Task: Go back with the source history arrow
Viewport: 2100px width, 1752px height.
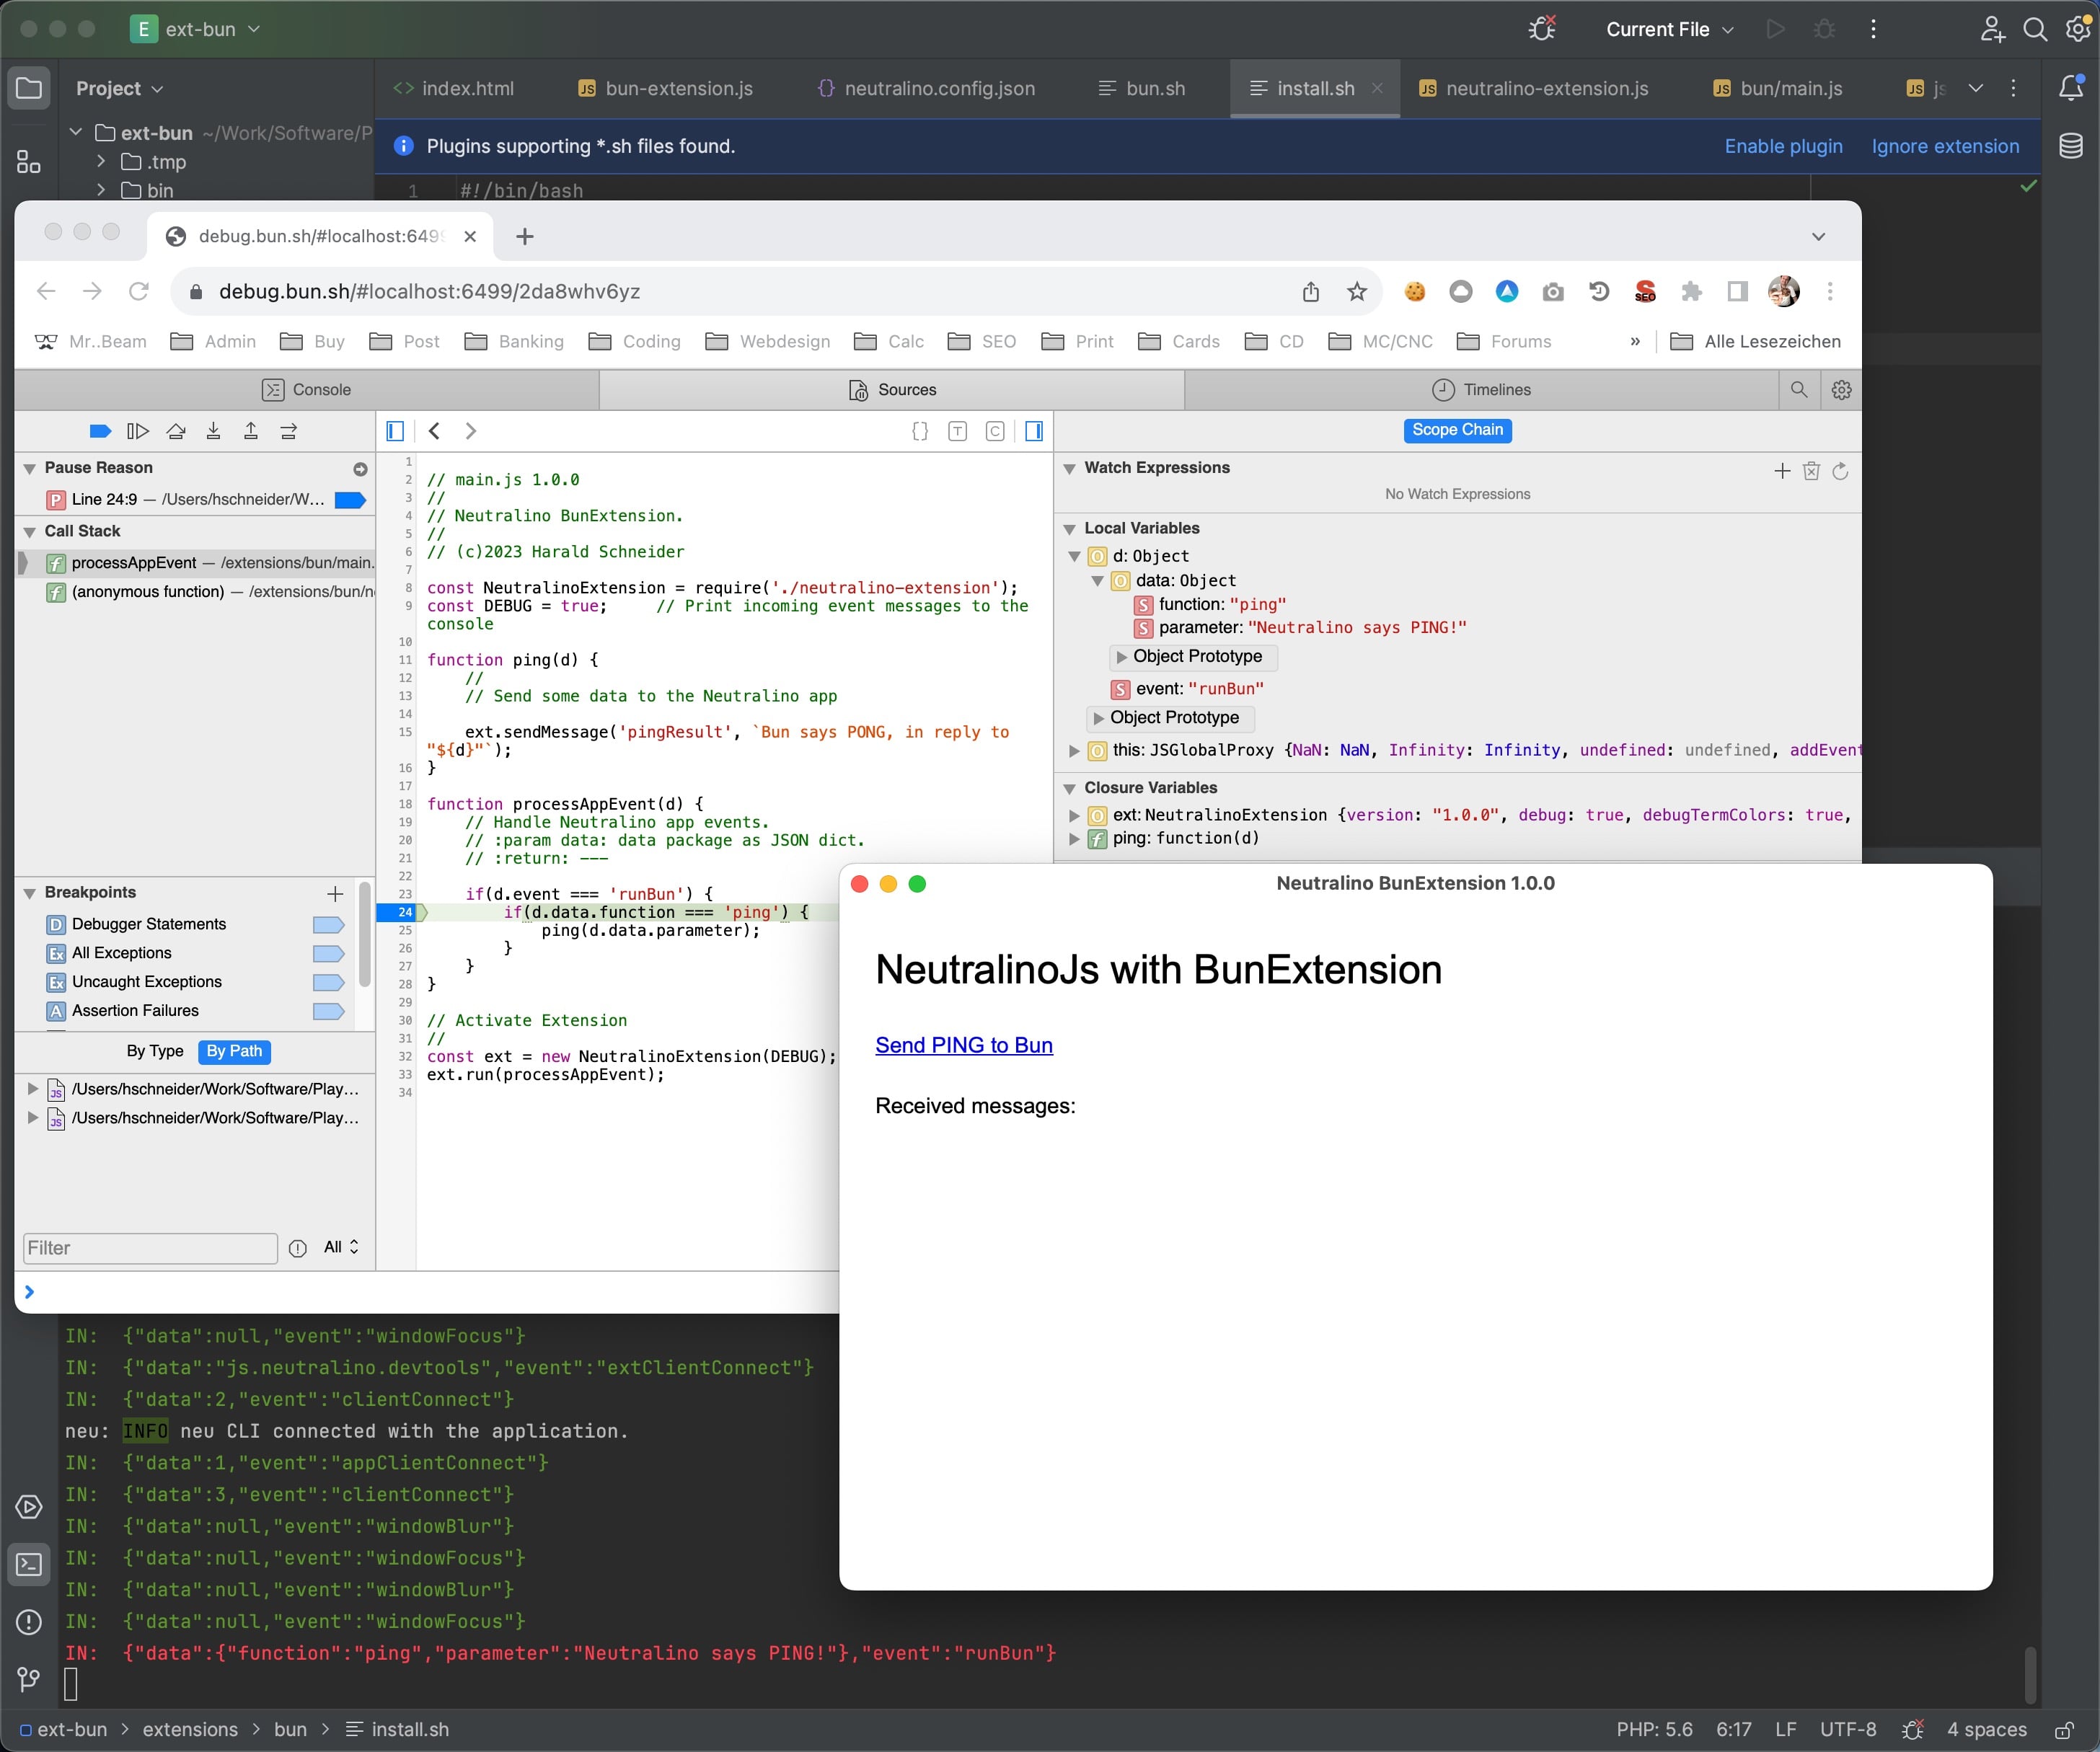Action: (434, 431)
